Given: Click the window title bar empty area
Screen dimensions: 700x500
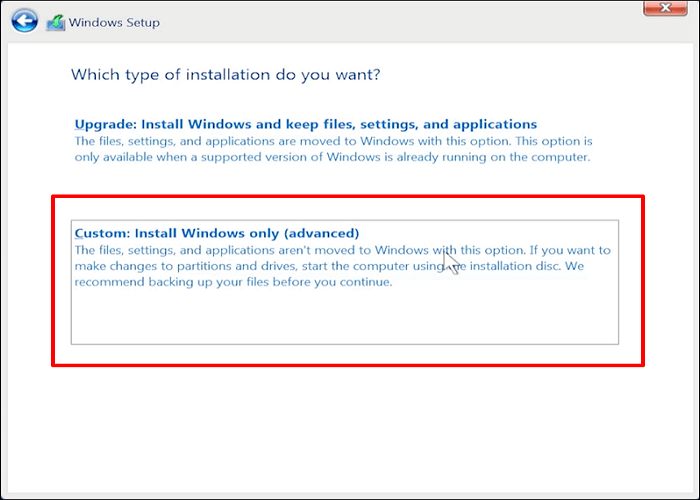Looking at the screenshot, I should (x=400, y=20).
